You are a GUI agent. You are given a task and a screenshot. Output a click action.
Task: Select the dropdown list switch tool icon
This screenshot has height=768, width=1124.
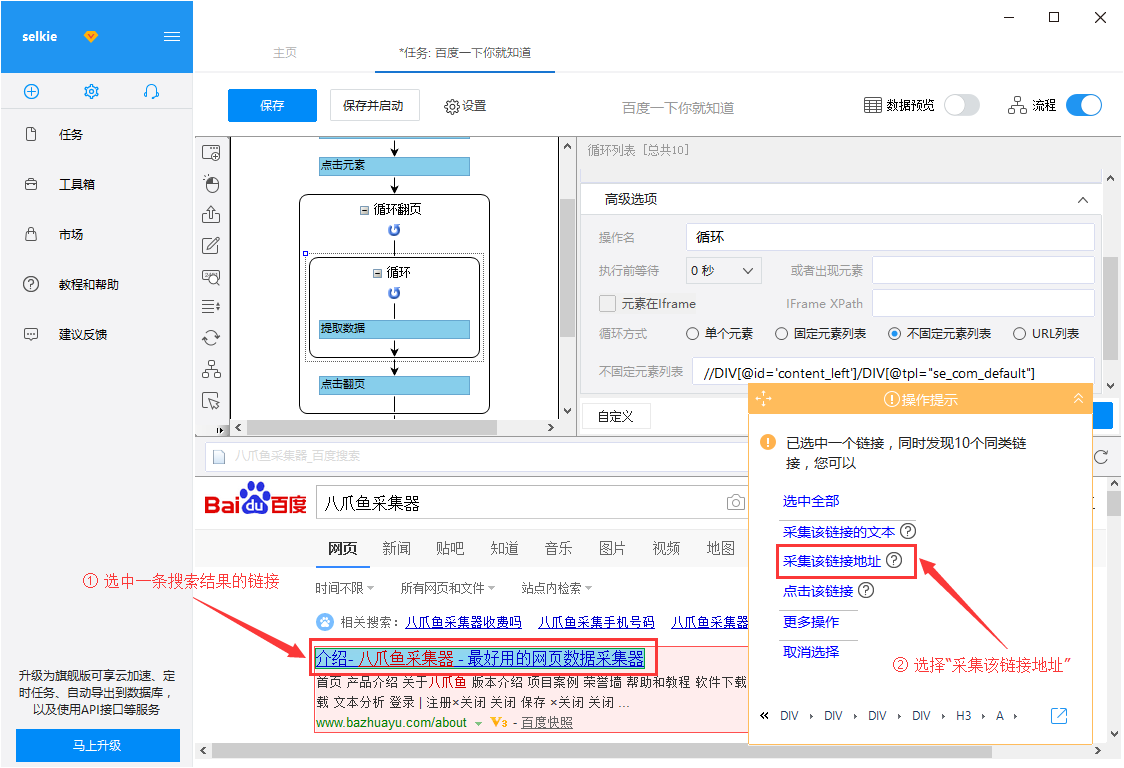(x=211, y=307)
